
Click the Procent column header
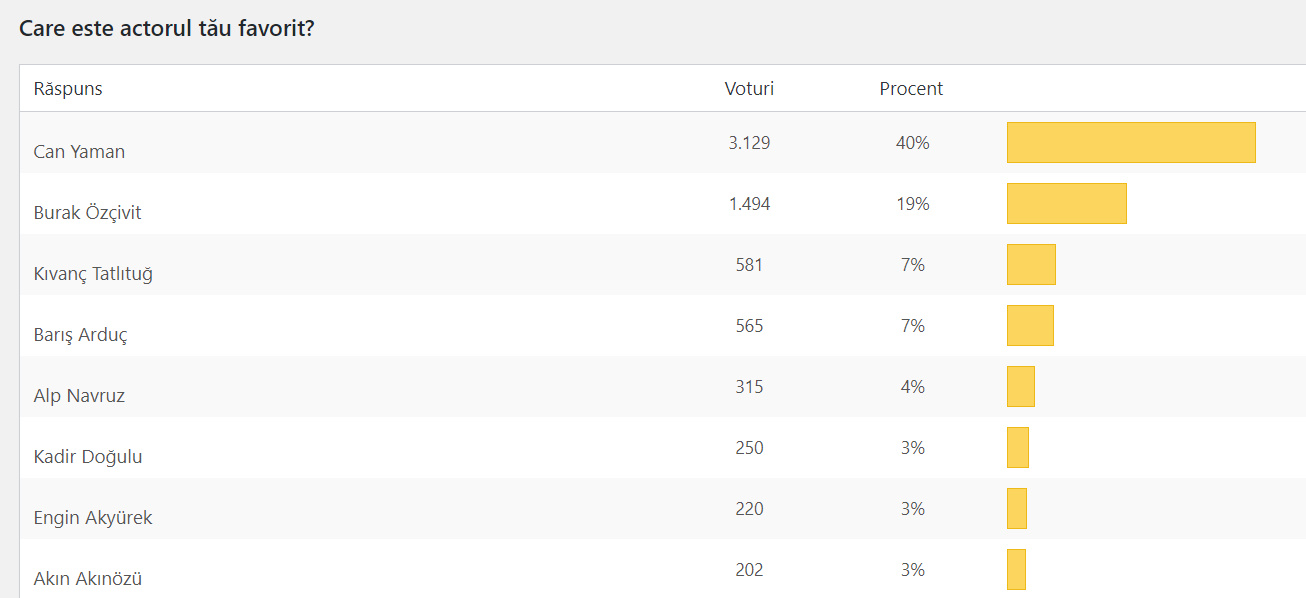pyautogui.click(x=911, y=89)
